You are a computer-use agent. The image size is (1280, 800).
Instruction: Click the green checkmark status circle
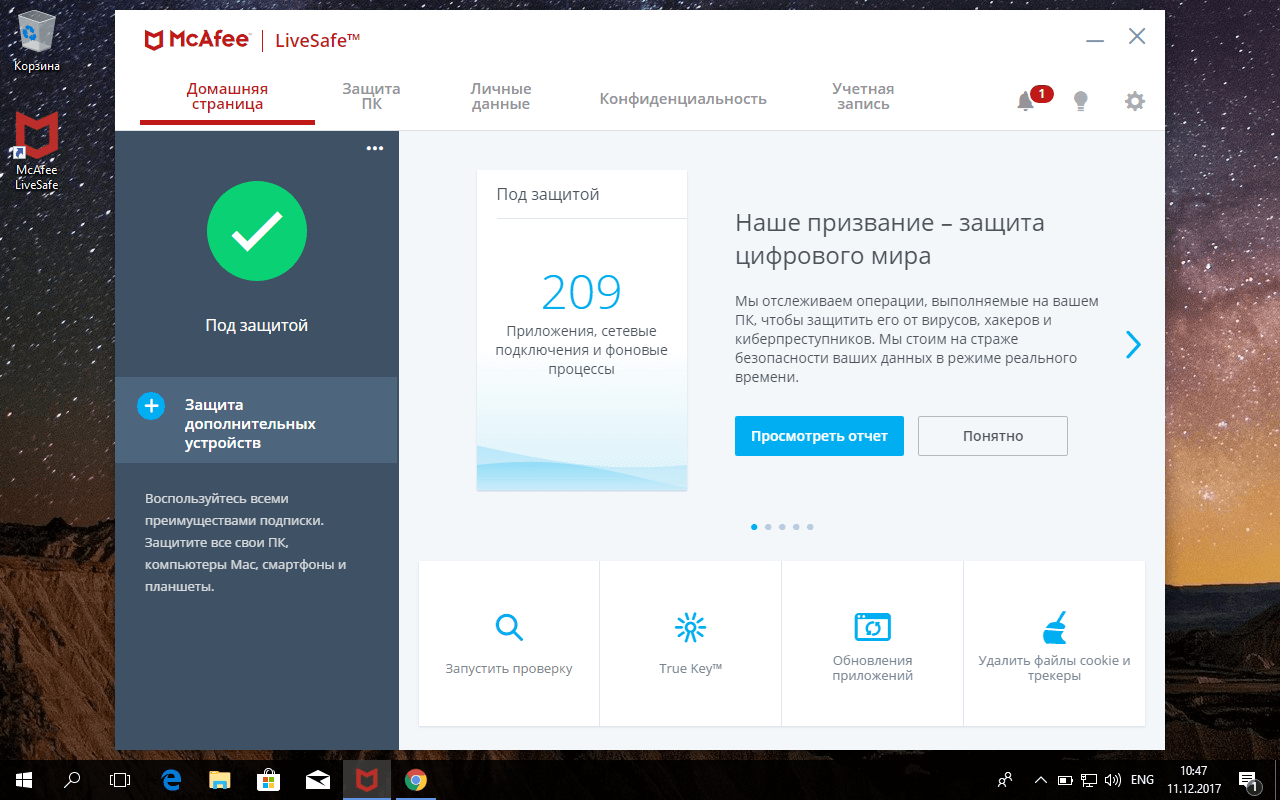[x=257, y=232]
